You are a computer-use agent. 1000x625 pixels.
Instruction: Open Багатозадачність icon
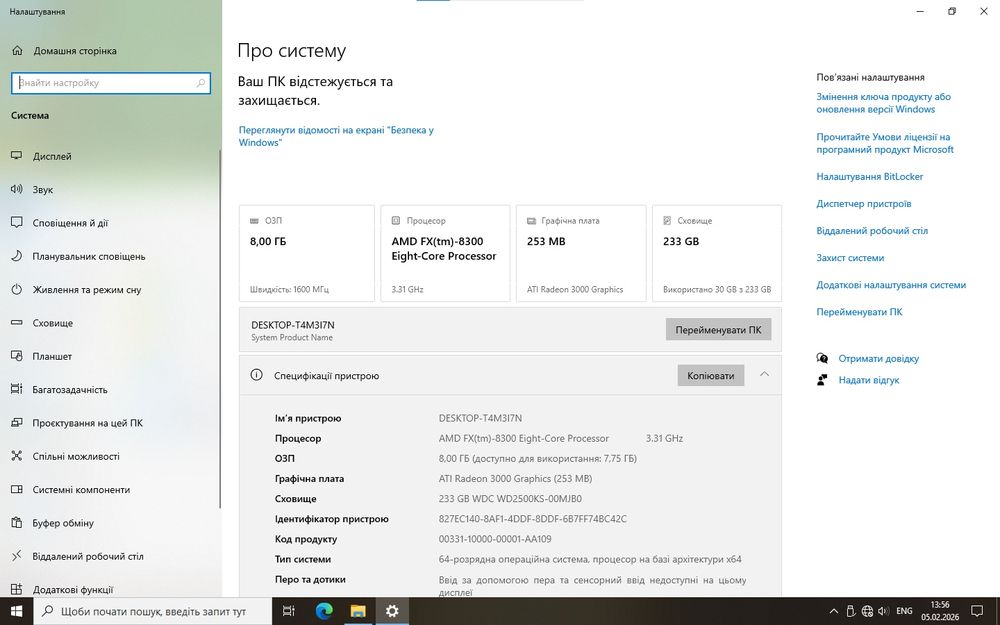(17, 389)
